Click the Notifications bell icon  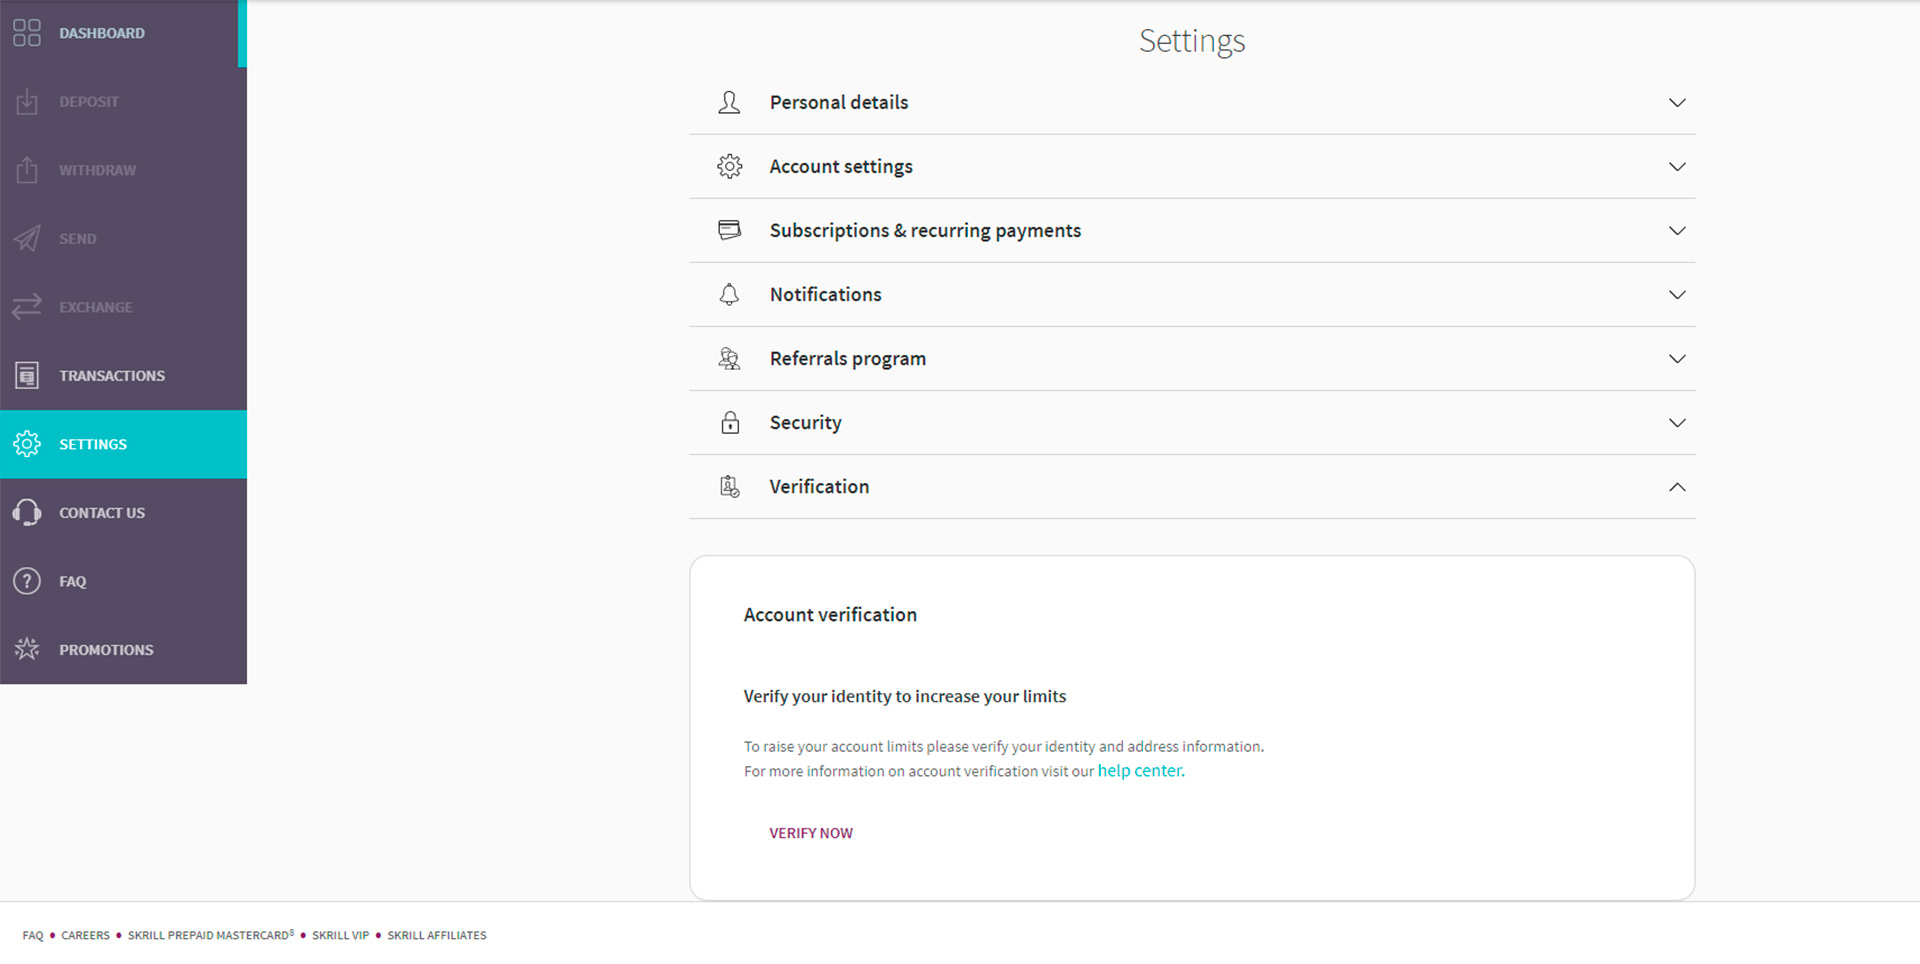coord(729,294)
